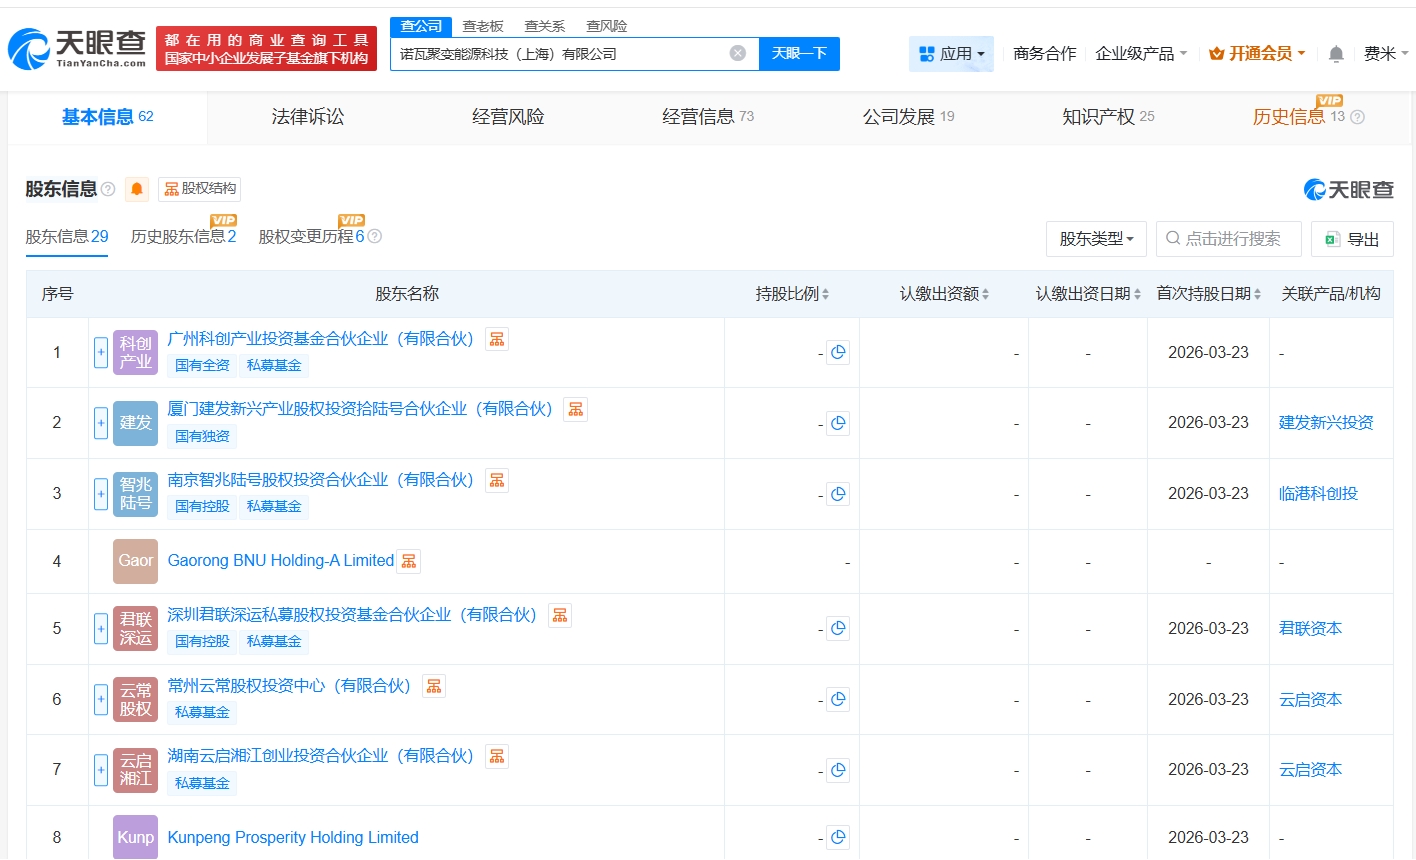Expand 深圳君联深运 row with plus toggle
The width and height of the screenshot is (1416, 860).
pos(101,629)
